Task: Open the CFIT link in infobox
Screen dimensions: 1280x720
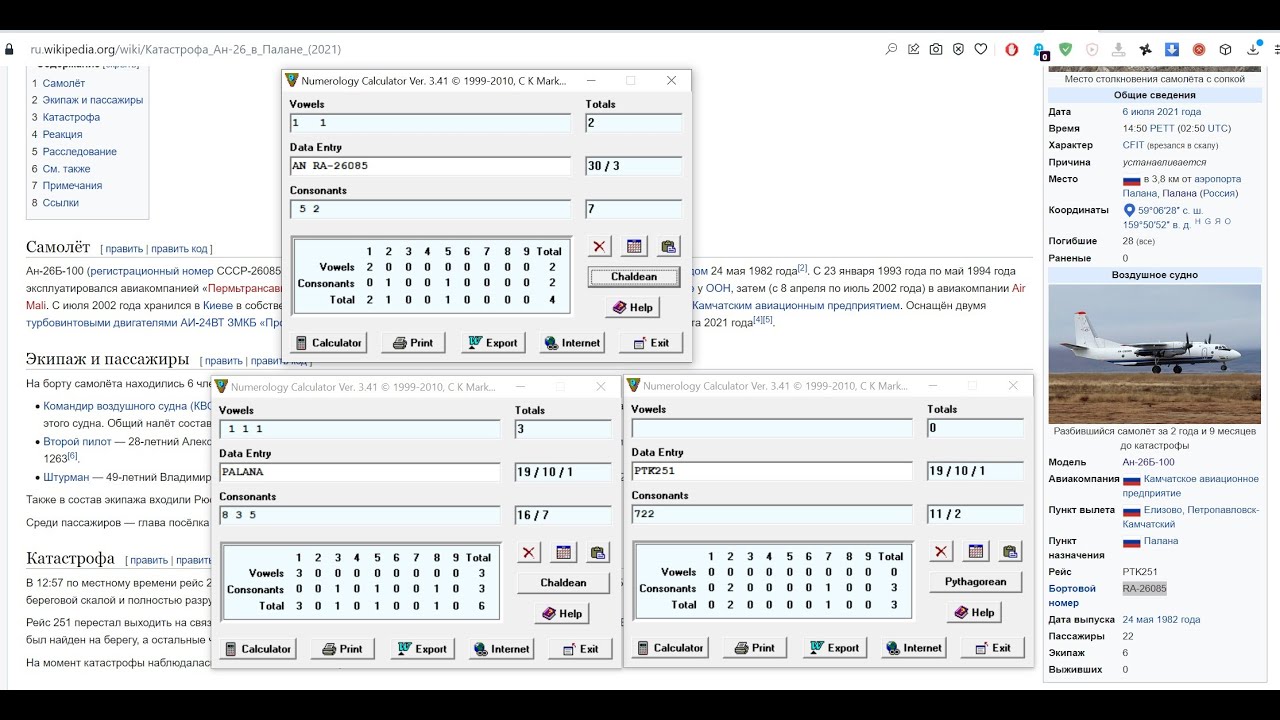Action: 1133,145
